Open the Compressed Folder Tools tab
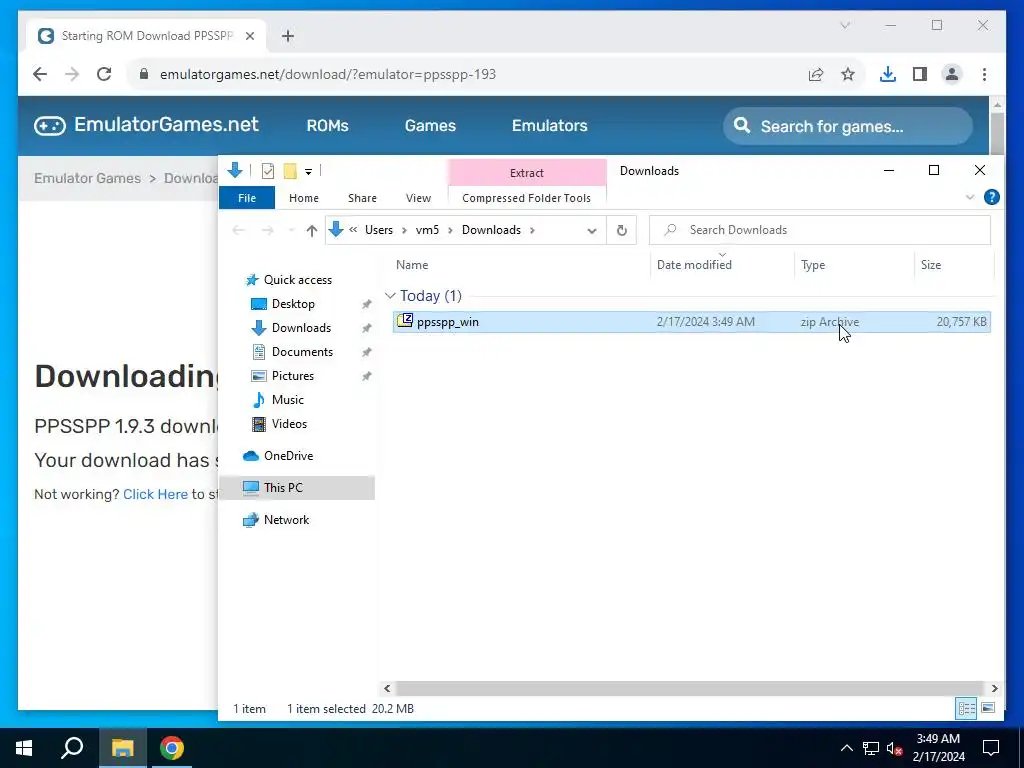Screen dimensions: 1024x768 pyautogui.click(x=526, y=198)
